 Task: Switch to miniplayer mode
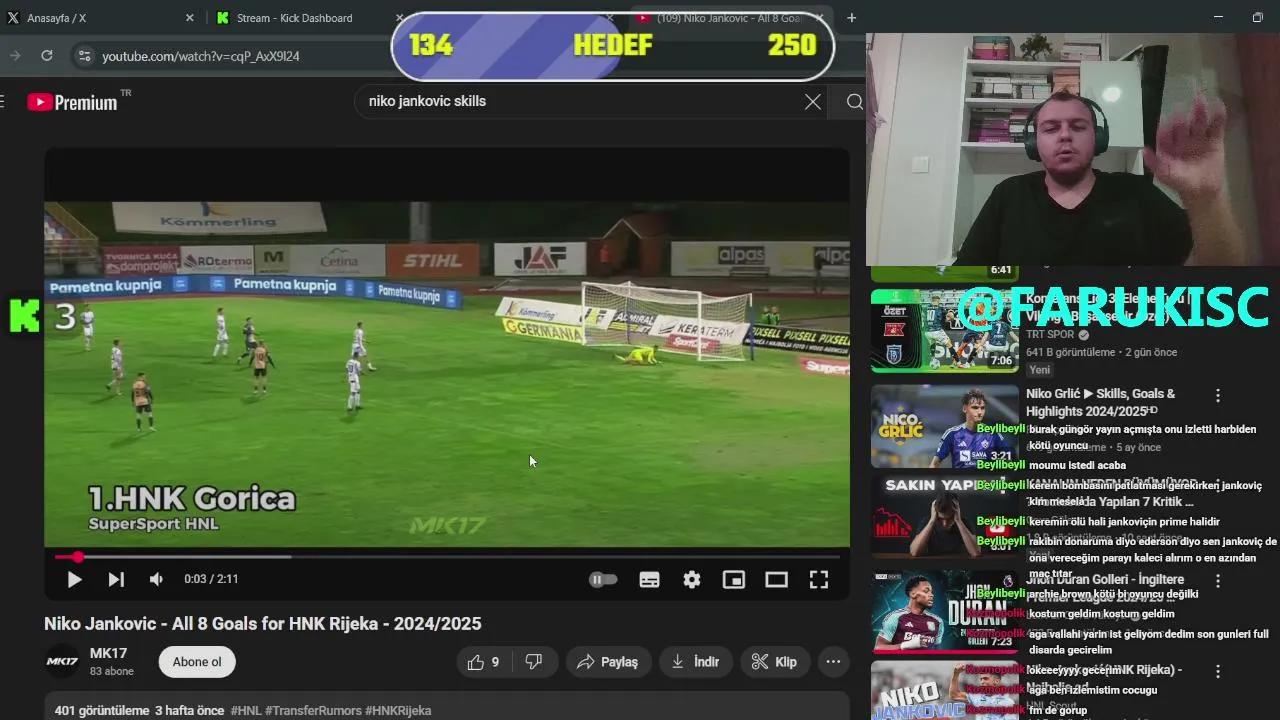pos(734,579)
